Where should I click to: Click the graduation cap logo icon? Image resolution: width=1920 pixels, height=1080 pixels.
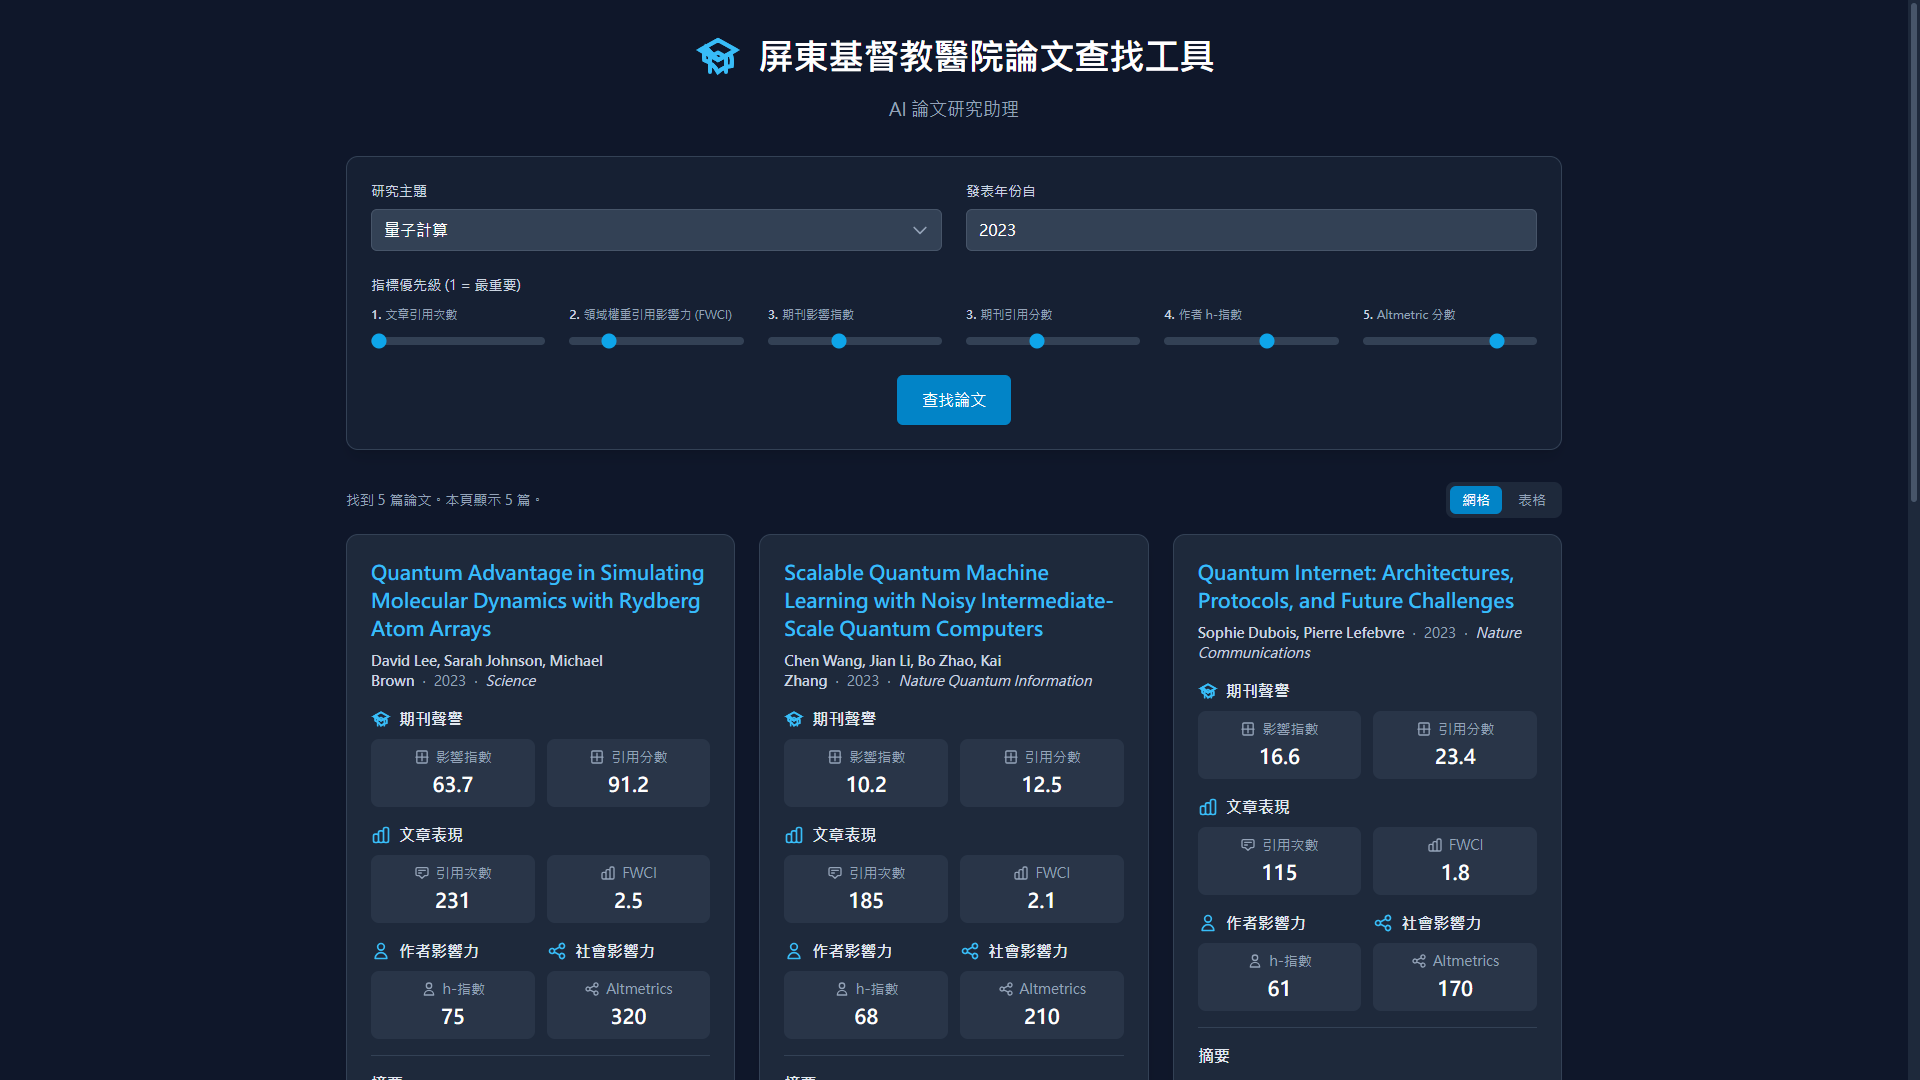point(717,57)
